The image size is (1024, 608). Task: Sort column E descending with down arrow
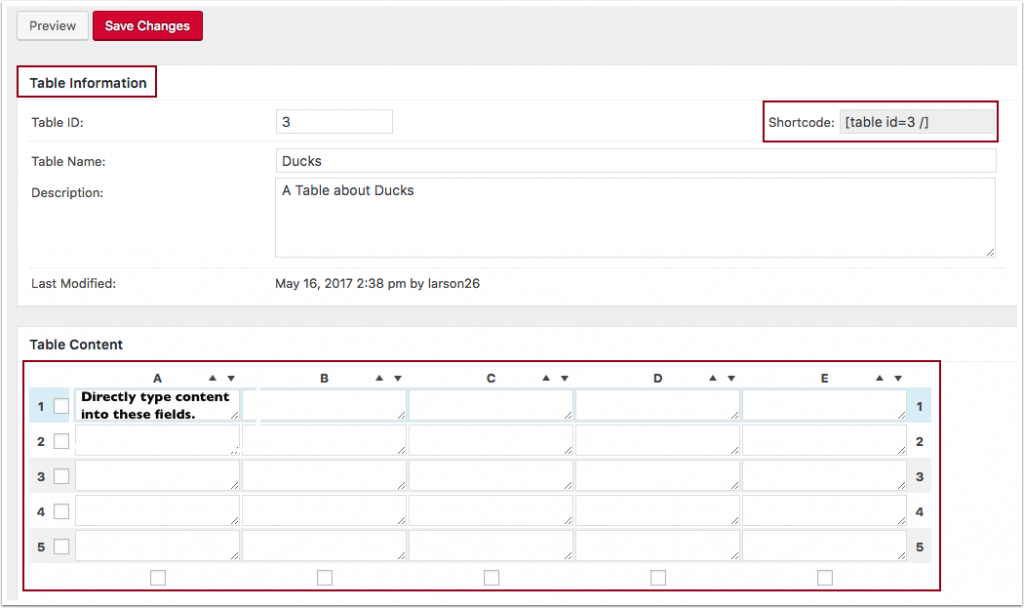[x=899, y=378]
